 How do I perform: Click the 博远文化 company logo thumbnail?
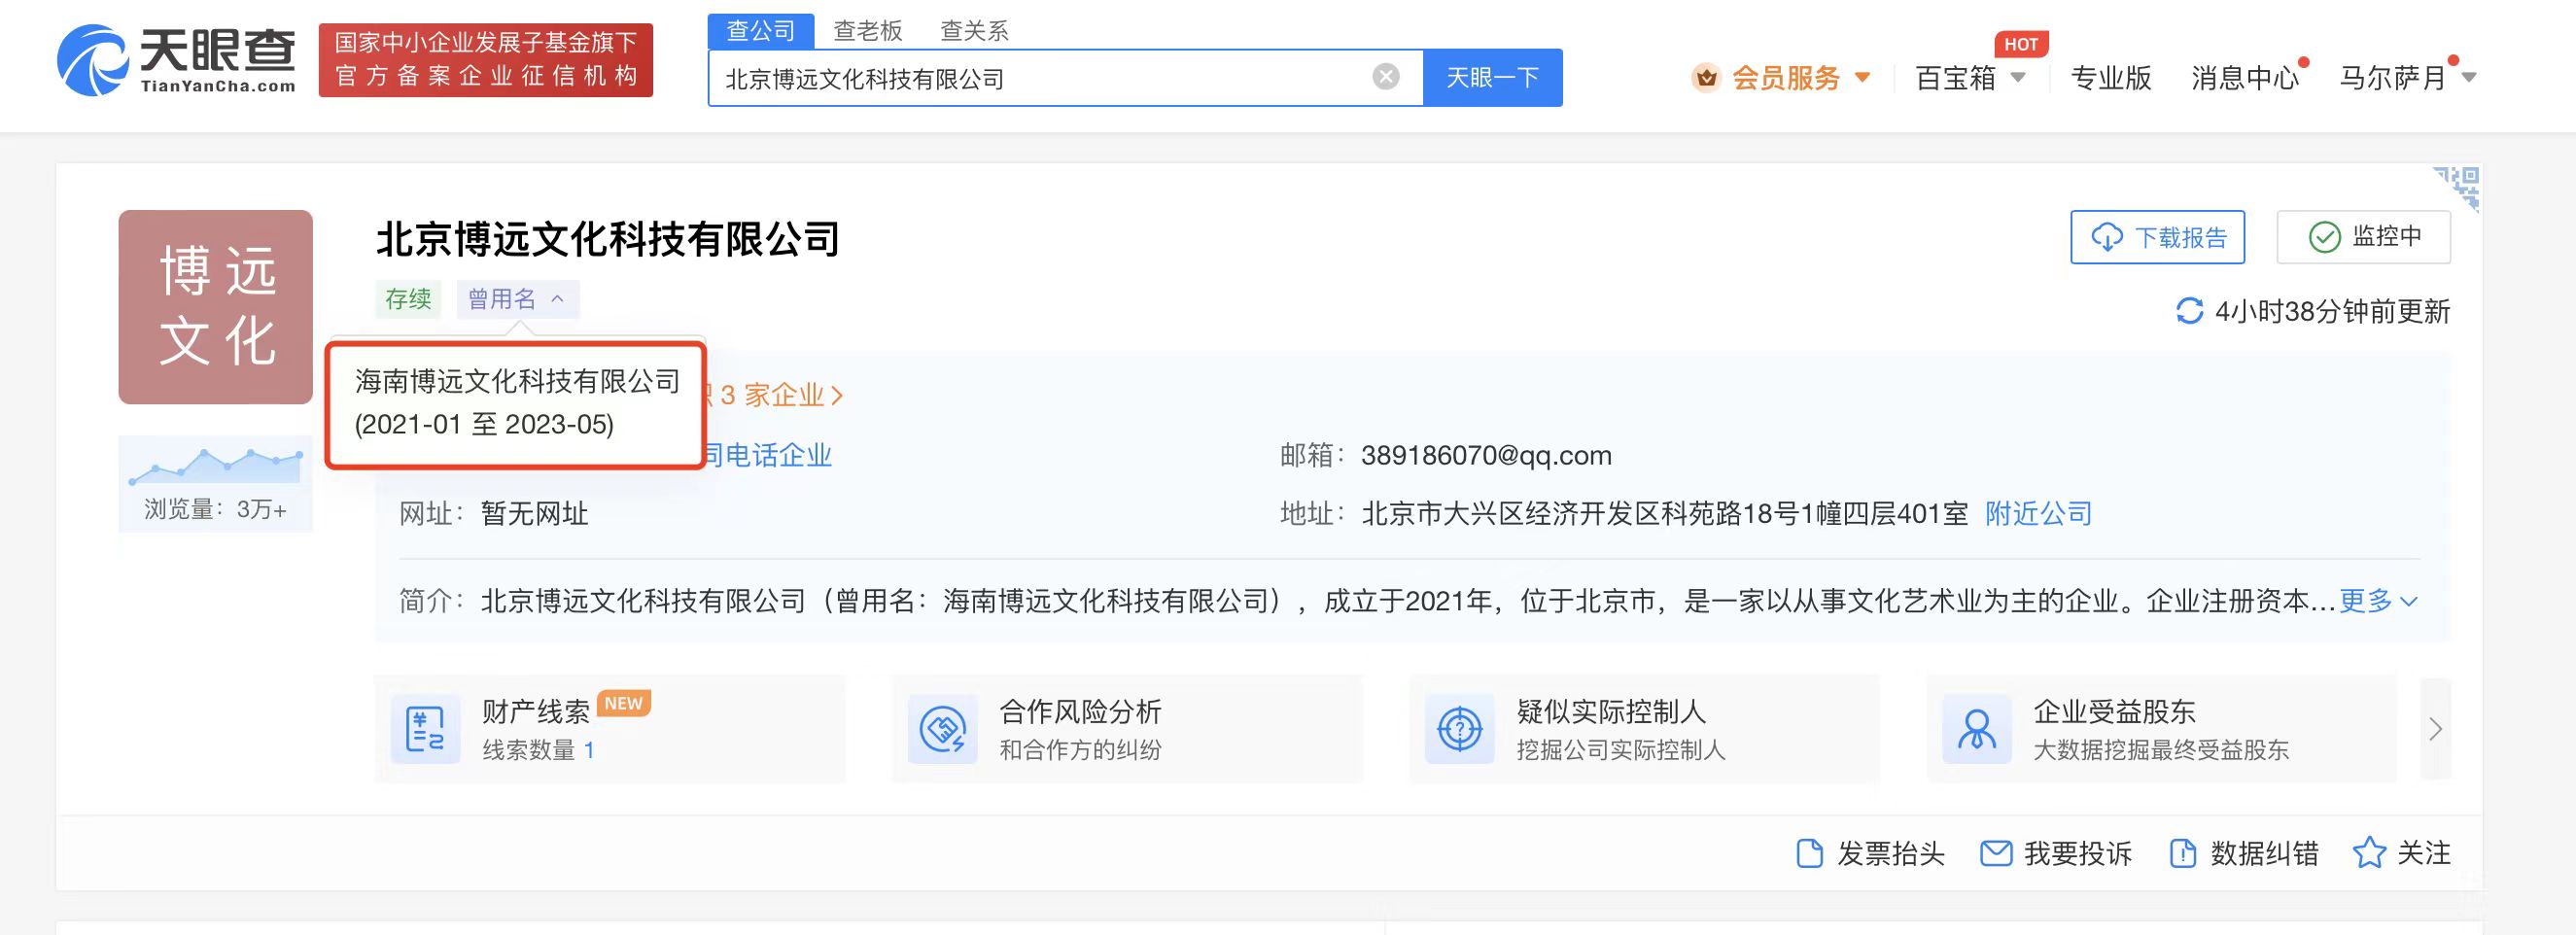pyautogui.click(x=216, y=307)
